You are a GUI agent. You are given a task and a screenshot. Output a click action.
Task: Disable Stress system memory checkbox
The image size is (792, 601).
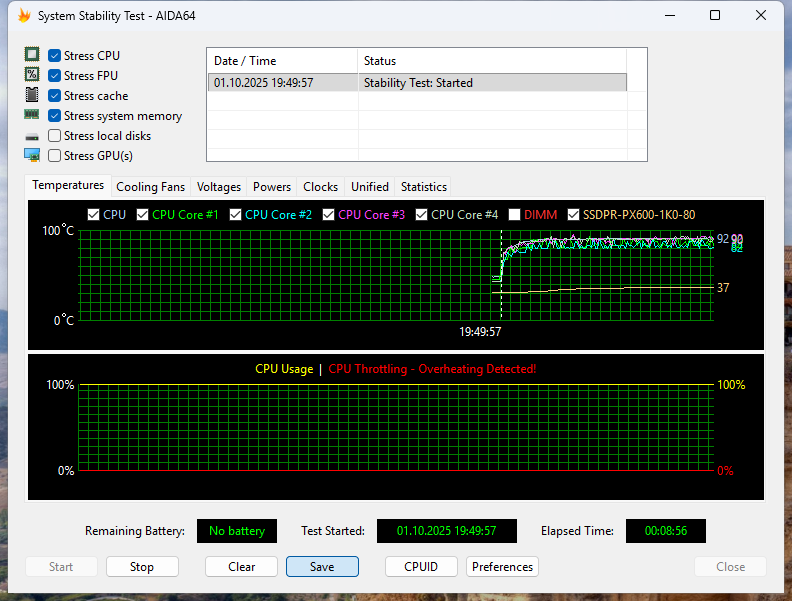55,116
